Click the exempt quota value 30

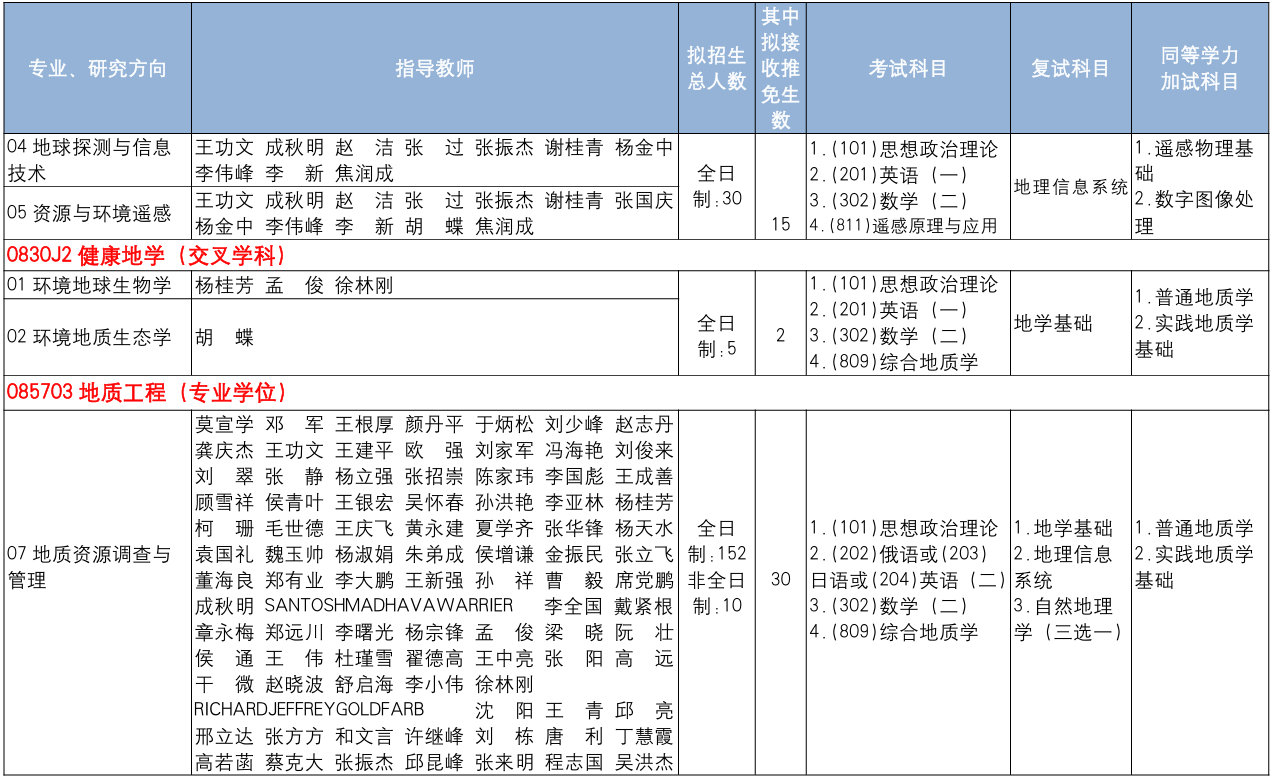coord(781,580)
